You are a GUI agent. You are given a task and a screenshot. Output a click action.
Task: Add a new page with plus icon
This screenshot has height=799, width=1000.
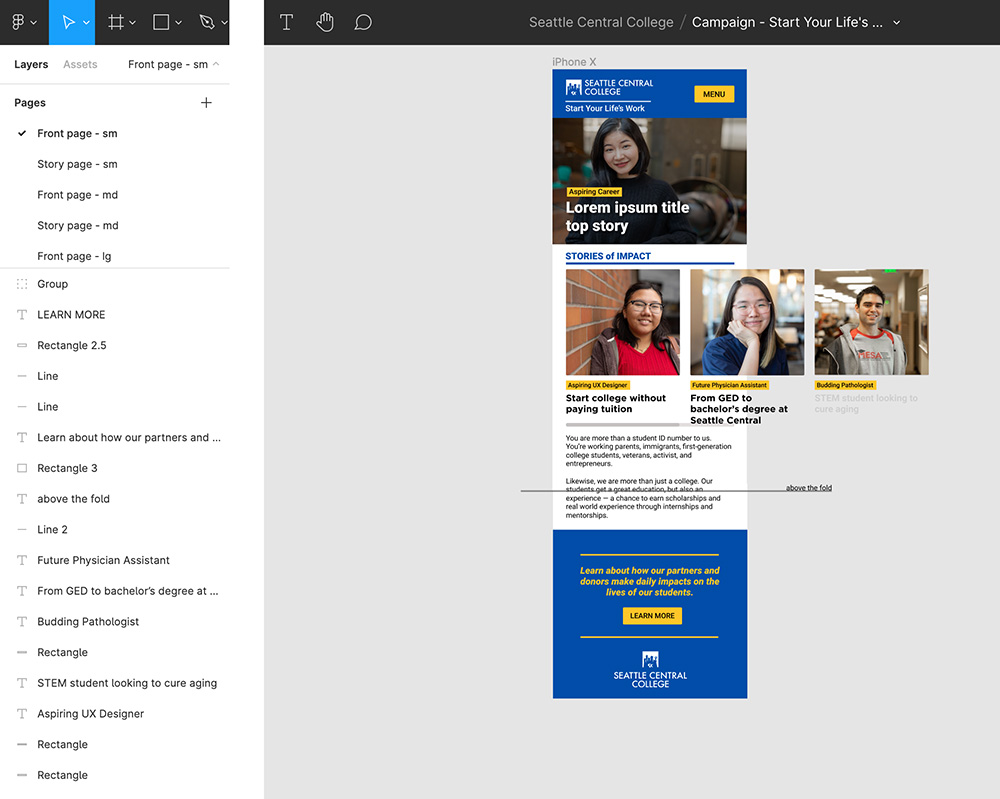tap(206, 103)
